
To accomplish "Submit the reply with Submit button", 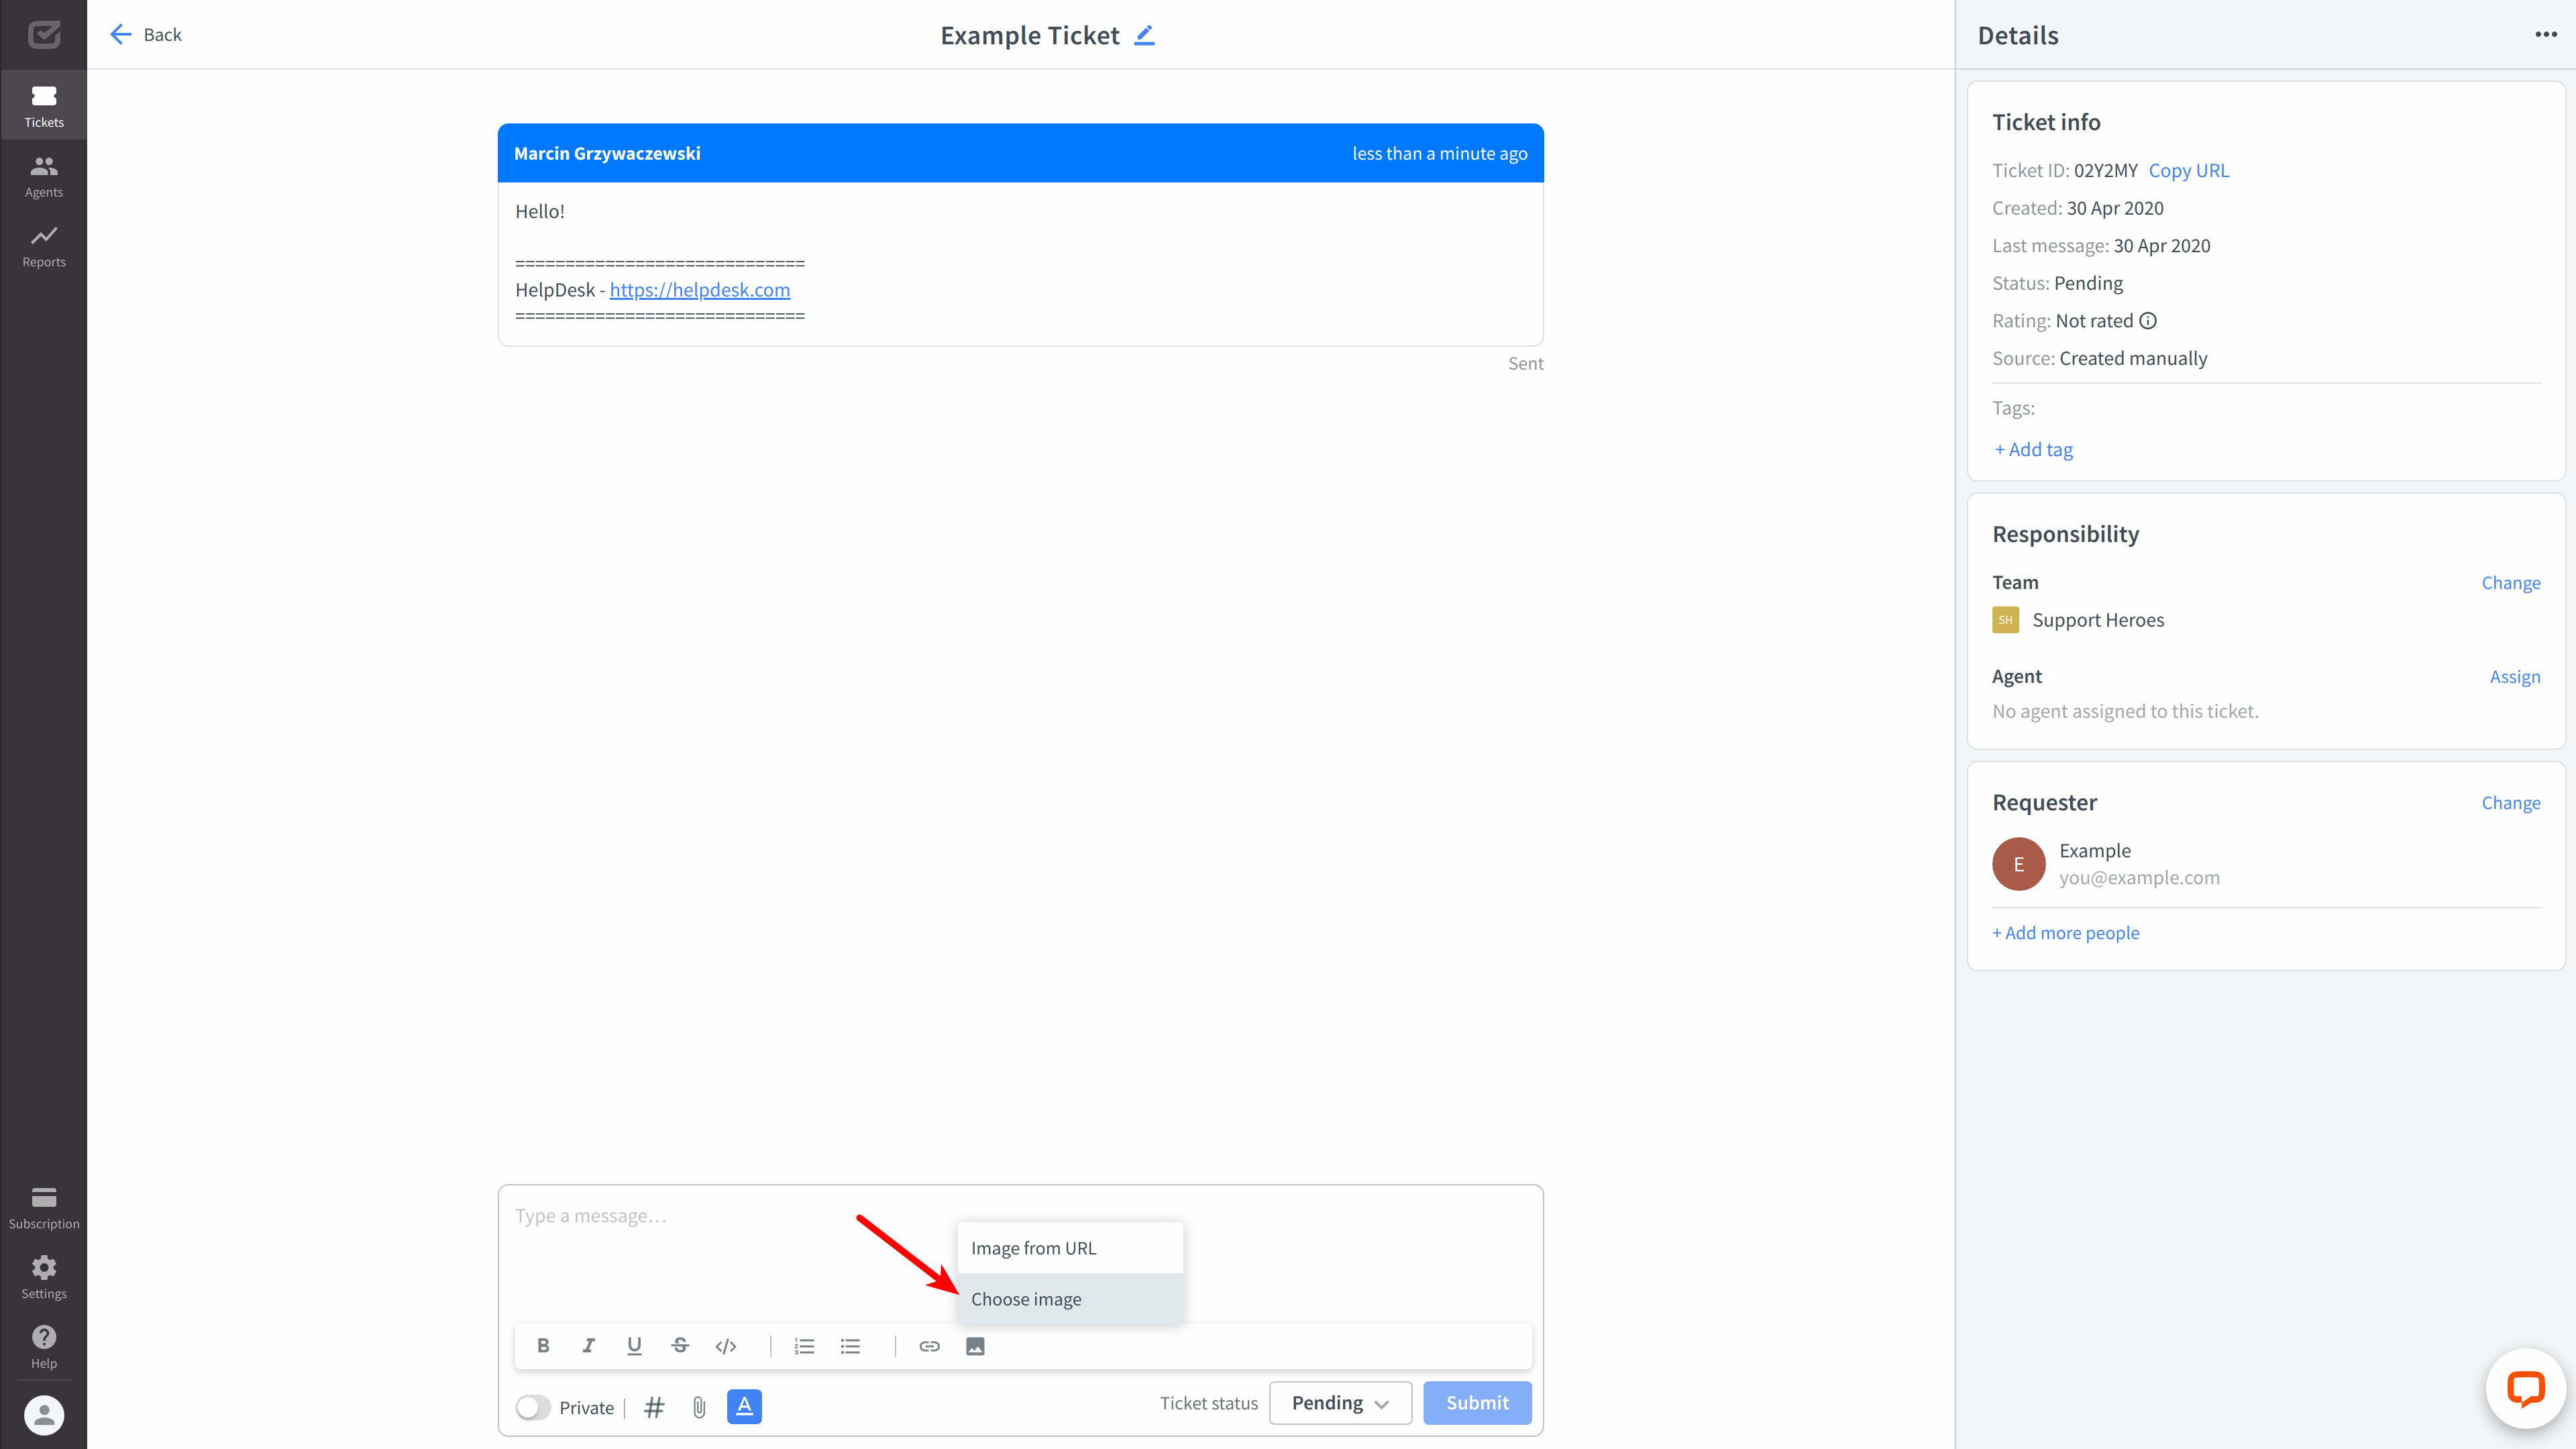I will [x=1477, y=1403].
